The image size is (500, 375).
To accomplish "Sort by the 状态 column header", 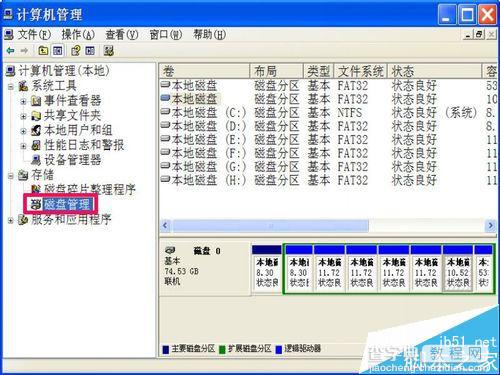I will (x=434, y=71).
